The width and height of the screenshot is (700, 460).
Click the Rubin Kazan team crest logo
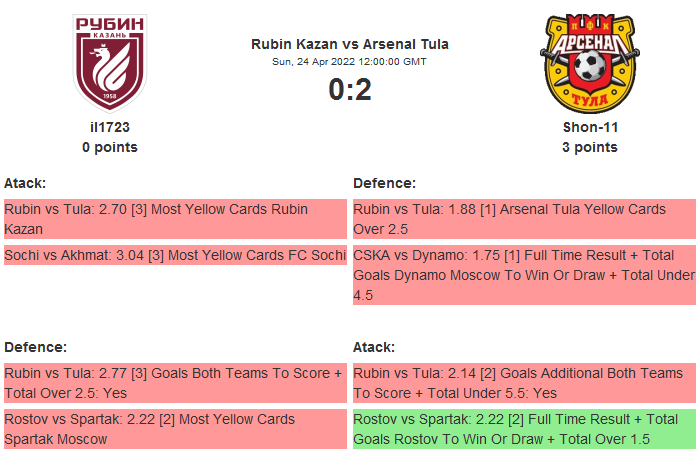(110, 61)
